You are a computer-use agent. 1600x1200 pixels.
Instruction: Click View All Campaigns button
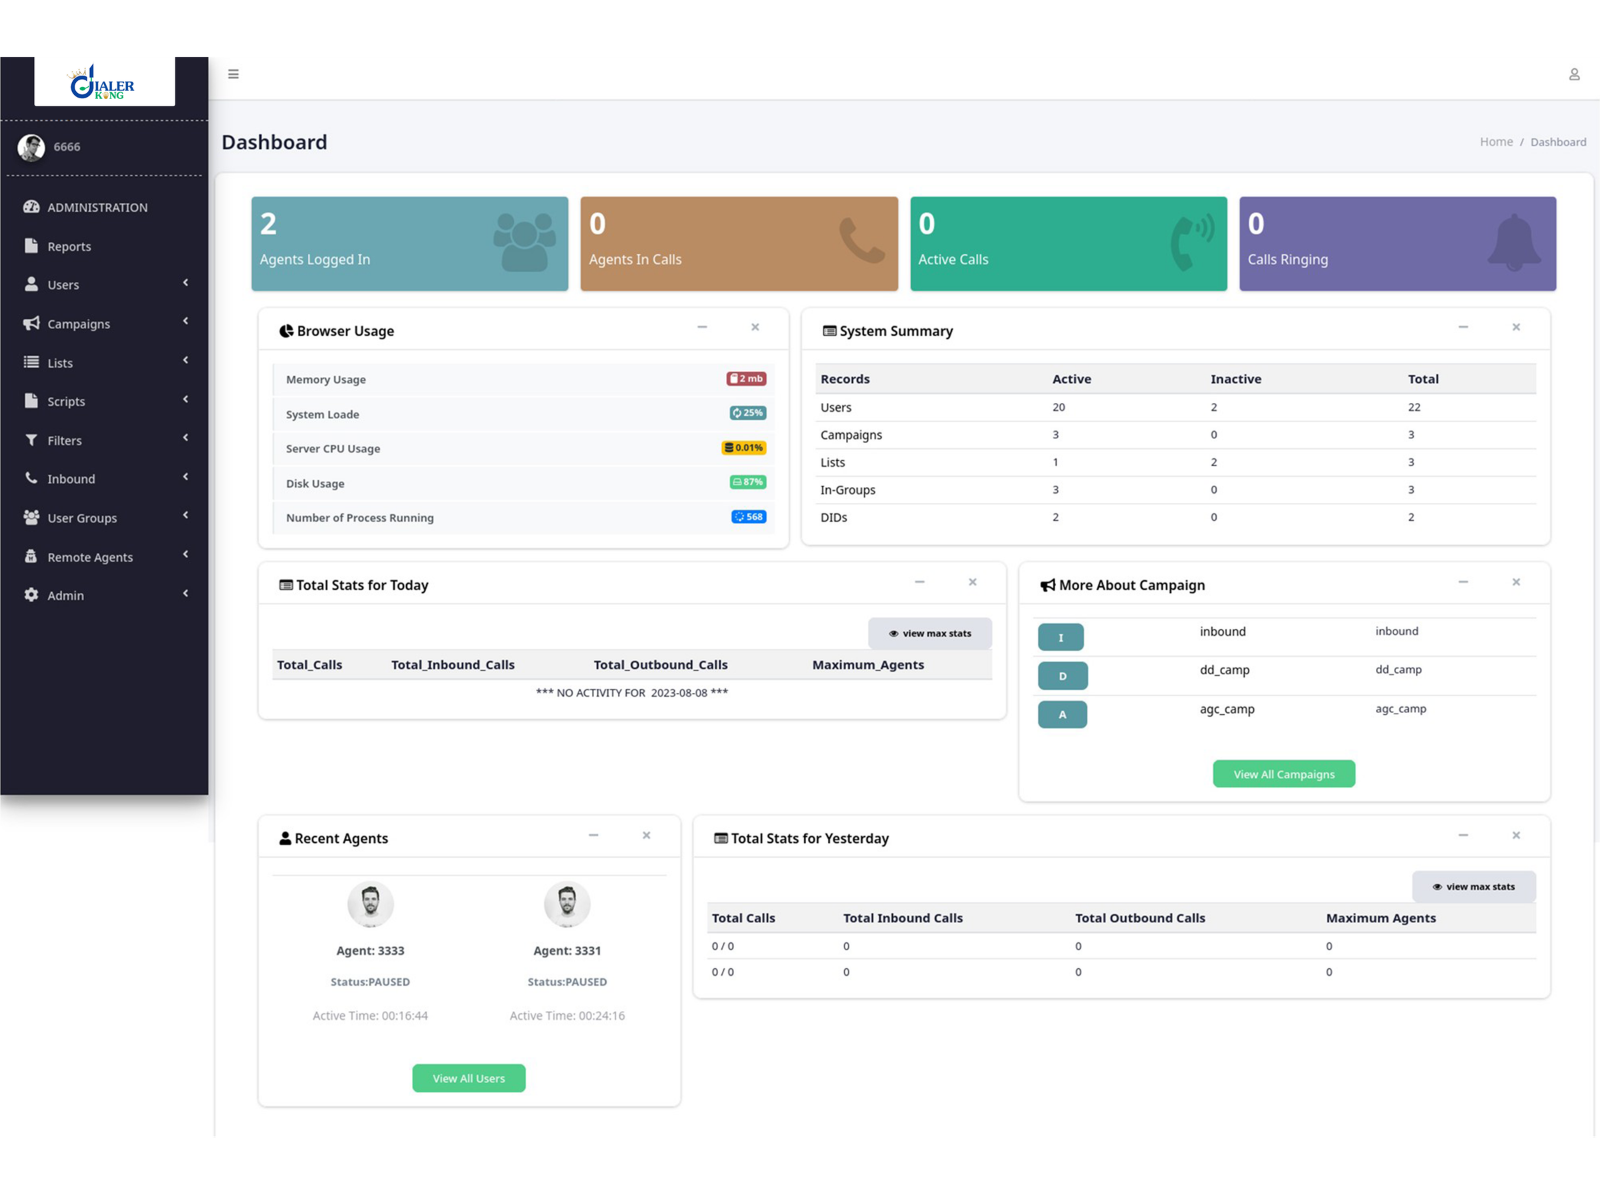click(1283, 773)
